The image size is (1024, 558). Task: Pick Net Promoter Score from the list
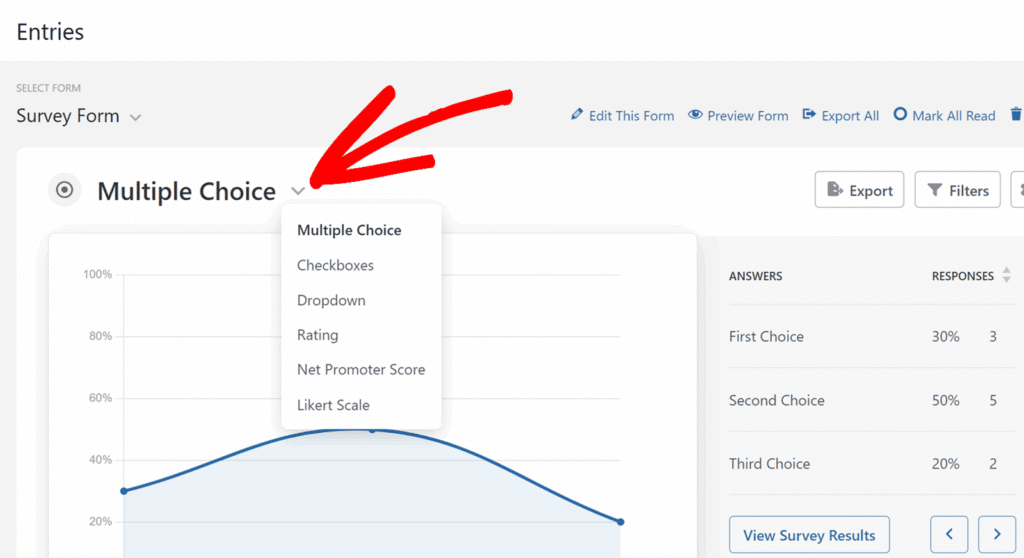point(361,370)
